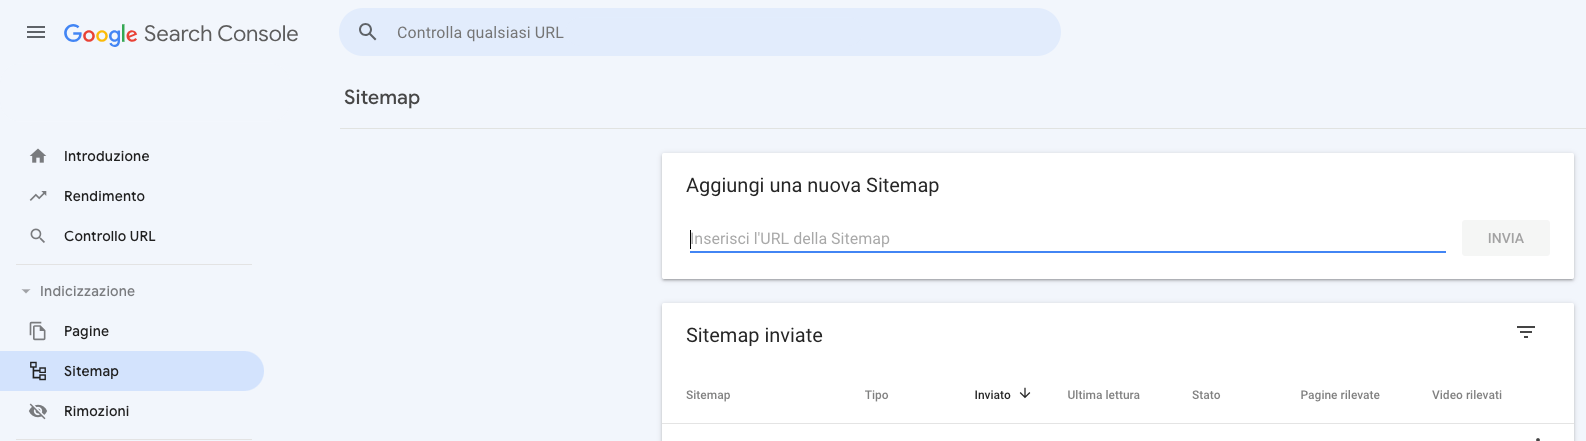Click the Sitemap URL input field
This screenshot has height=441, width=1586.
click(1067, 238)
